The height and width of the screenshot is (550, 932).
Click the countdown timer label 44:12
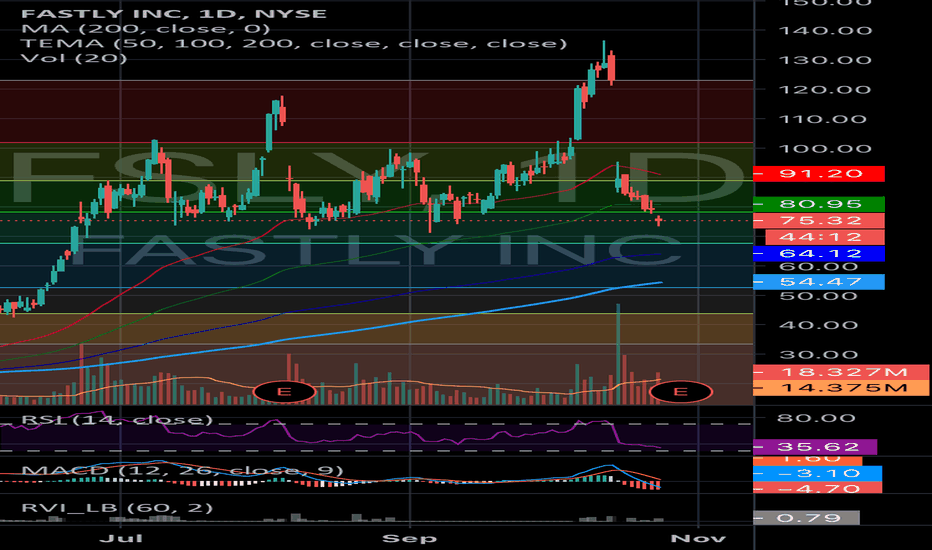pos(825,237)
